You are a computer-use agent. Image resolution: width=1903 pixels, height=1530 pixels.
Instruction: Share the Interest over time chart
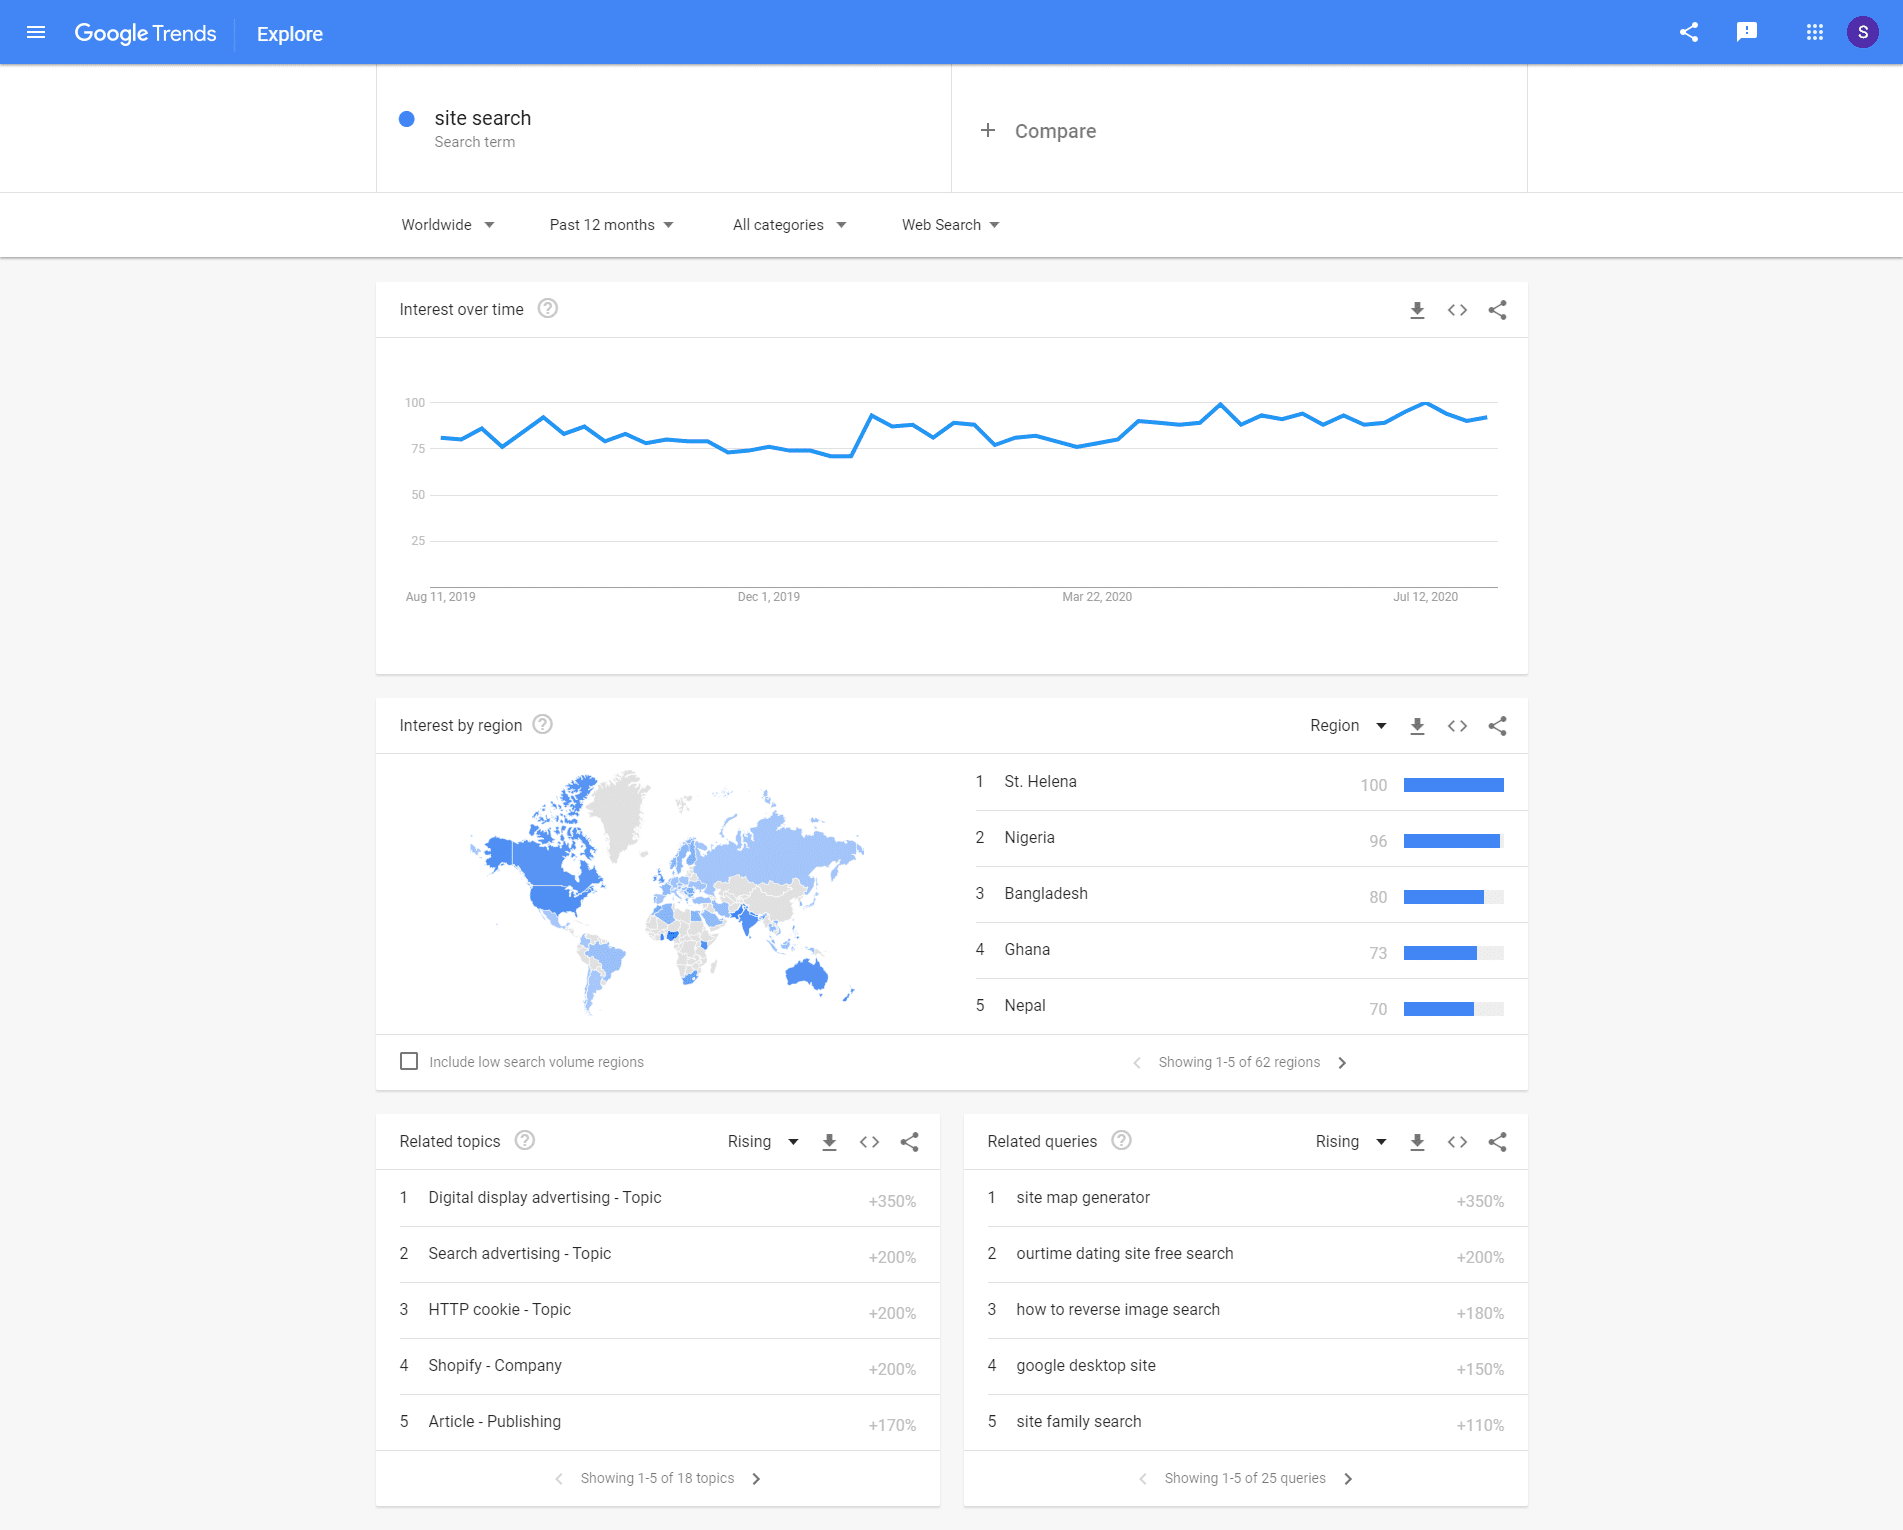click(1496, 310)
